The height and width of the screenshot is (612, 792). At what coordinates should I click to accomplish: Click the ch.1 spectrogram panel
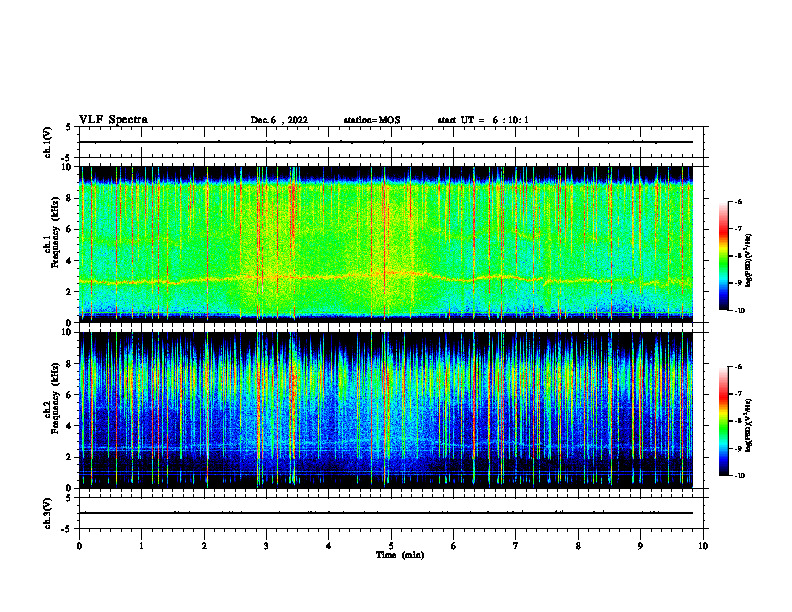tap(386, 244)
